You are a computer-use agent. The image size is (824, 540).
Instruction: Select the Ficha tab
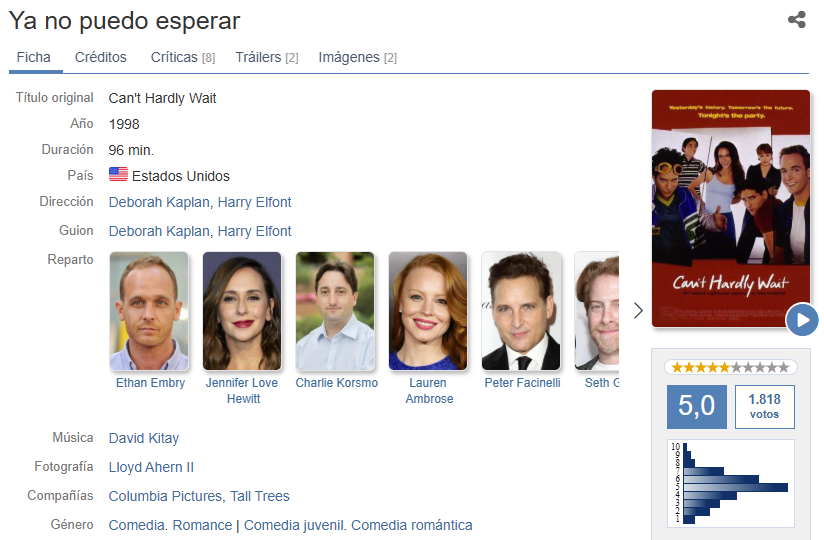coord(34,57)
